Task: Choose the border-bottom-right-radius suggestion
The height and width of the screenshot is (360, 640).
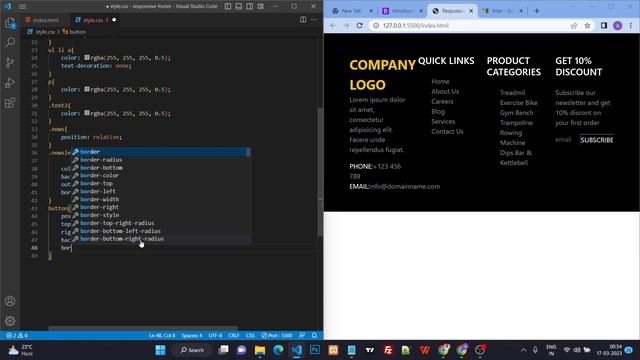Action: [x=161, y=239]
